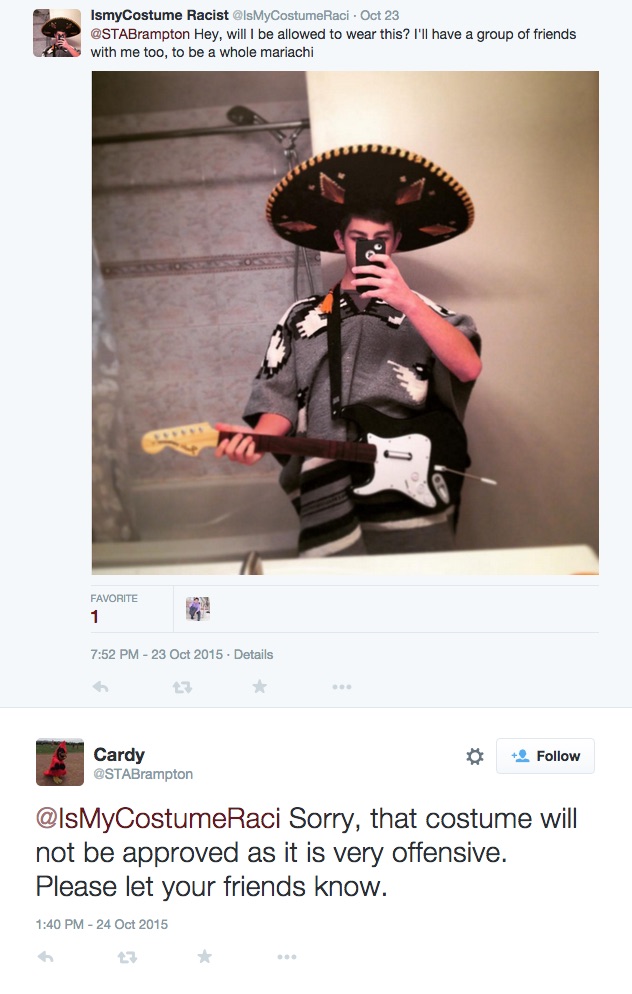
Task: Favorite Cardy's reply with the star
Action: (x=204, y=956)
